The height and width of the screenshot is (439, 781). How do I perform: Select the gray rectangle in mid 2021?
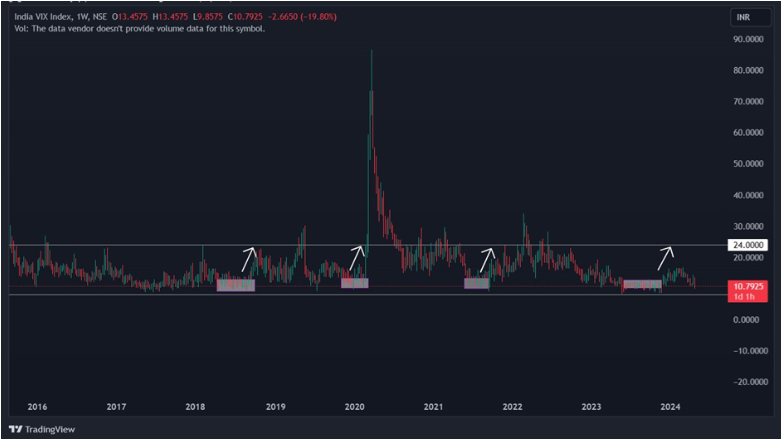click(x=476, y=284)
